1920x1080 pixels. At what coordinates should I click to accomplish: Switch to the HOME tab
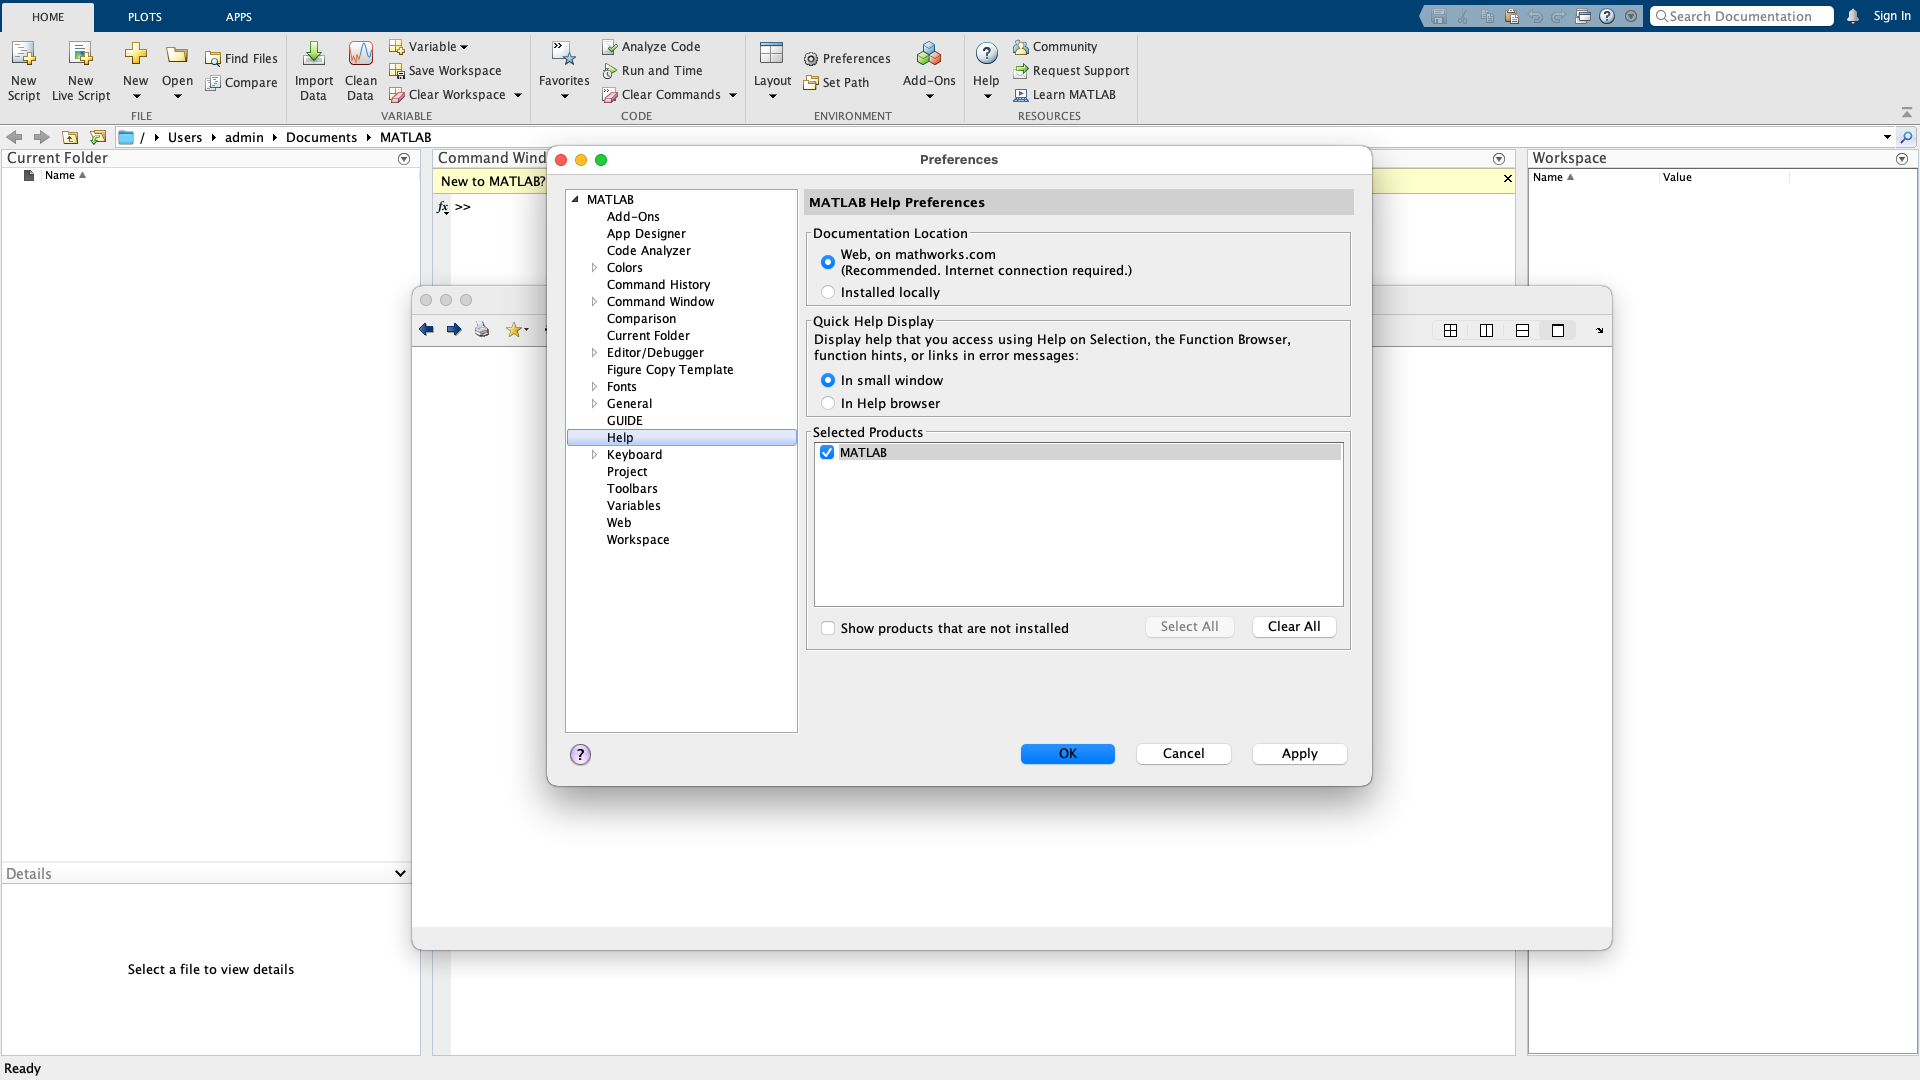click(x=48, y=17)
